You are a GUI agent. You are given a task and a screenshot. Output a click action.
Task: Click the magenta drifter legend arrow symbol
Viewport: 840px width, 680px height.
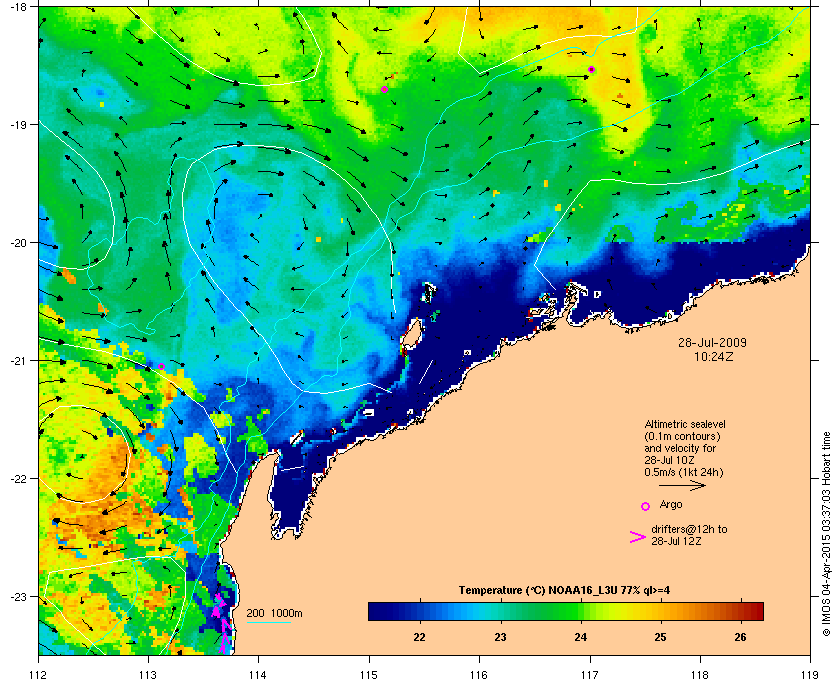(638, 537)
